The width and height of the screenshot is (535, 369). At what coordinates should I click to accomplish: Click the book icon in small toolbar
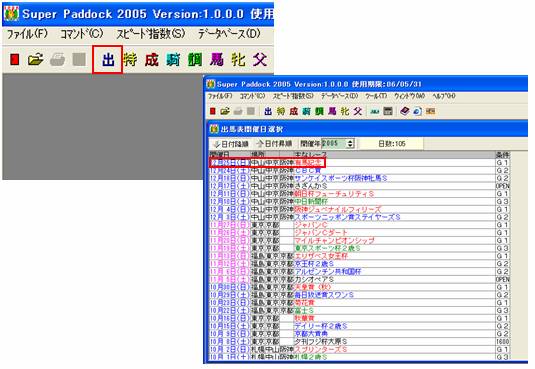point(404,111)
